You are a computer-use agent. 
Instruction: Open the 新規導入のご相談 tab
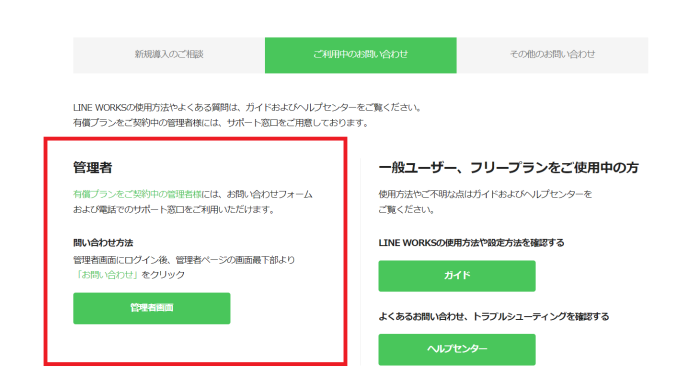point(169,55)
